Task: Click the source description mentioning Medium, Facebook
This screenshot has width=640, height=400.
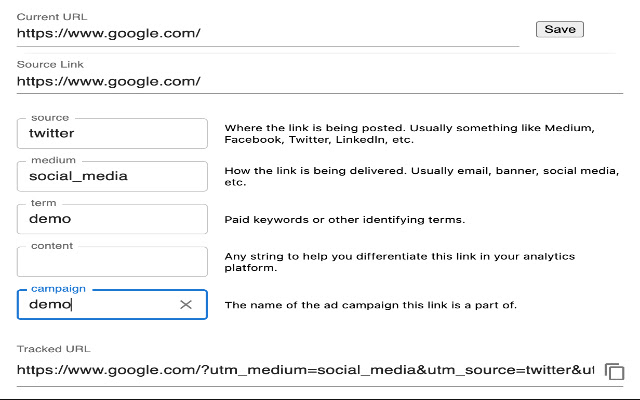Action: [x=409, y=133]
